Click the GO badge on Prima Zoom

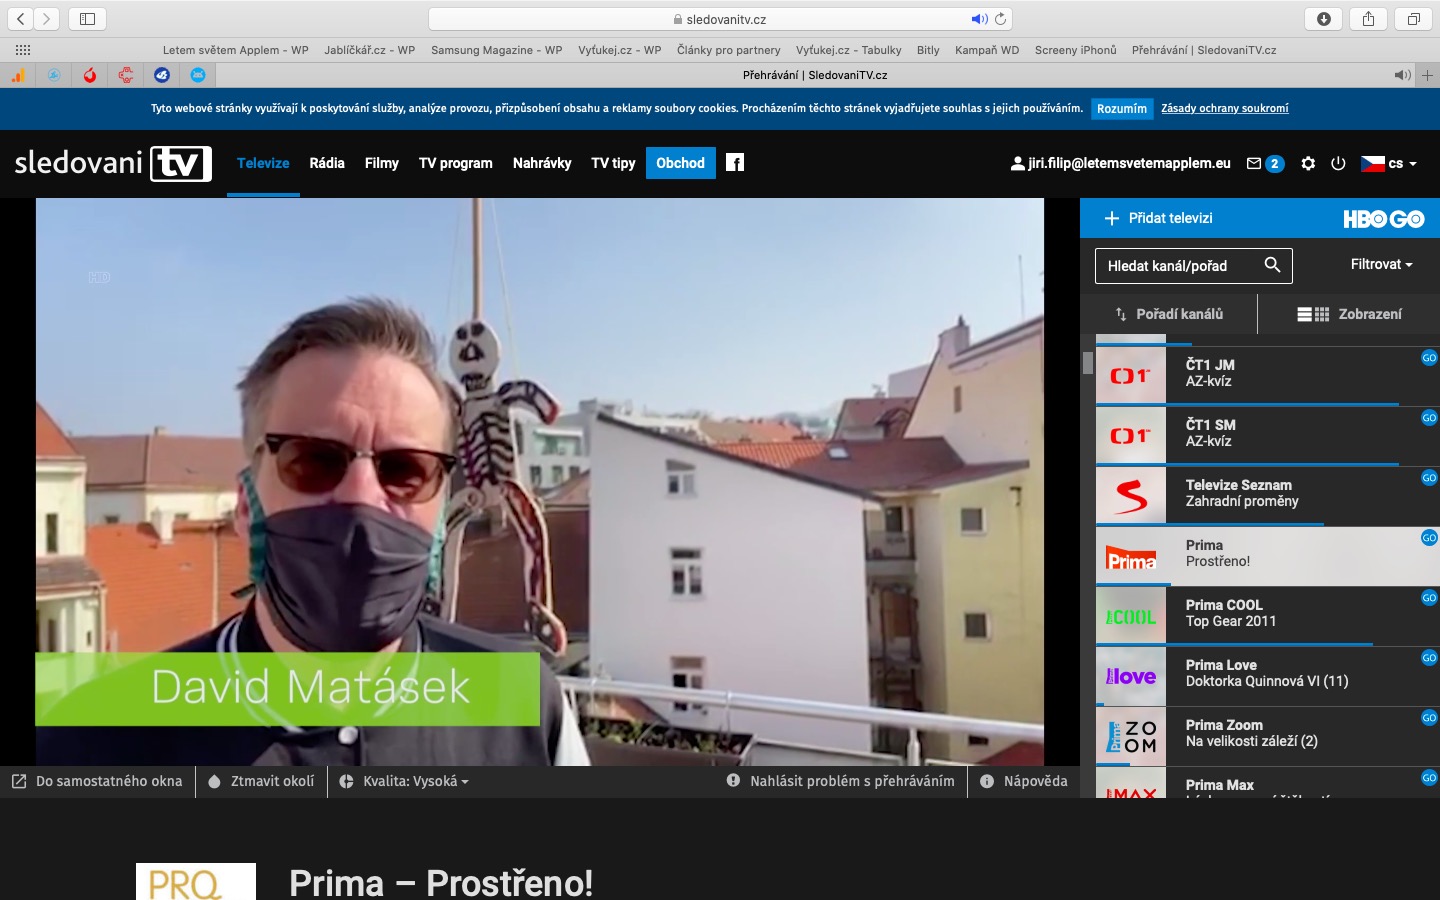tap(1430, 718)
